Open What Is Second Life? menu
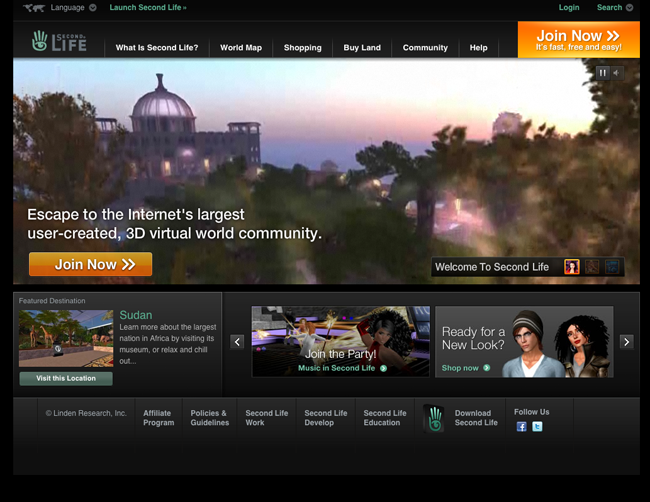Image resolution: width=650 pixels, height=502 pixels. (157, 48)
